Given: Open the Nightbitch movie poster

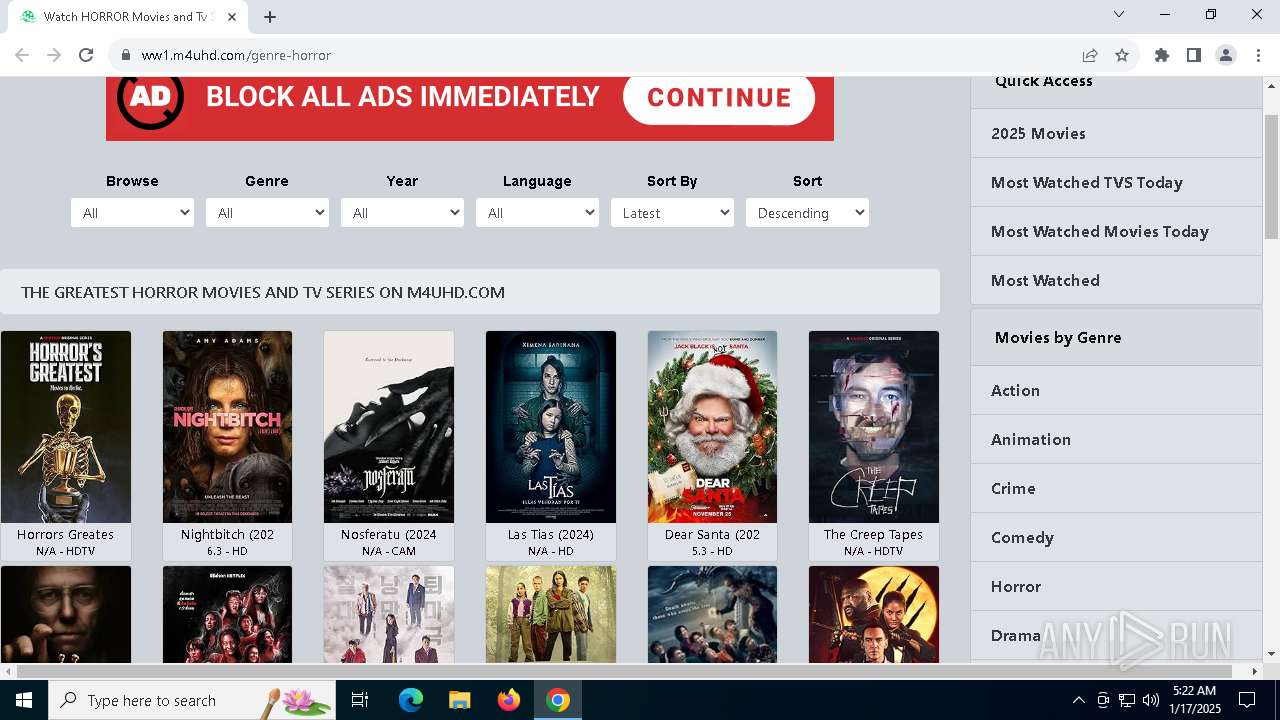Looking at the screenshot, I should click(228, 427).
